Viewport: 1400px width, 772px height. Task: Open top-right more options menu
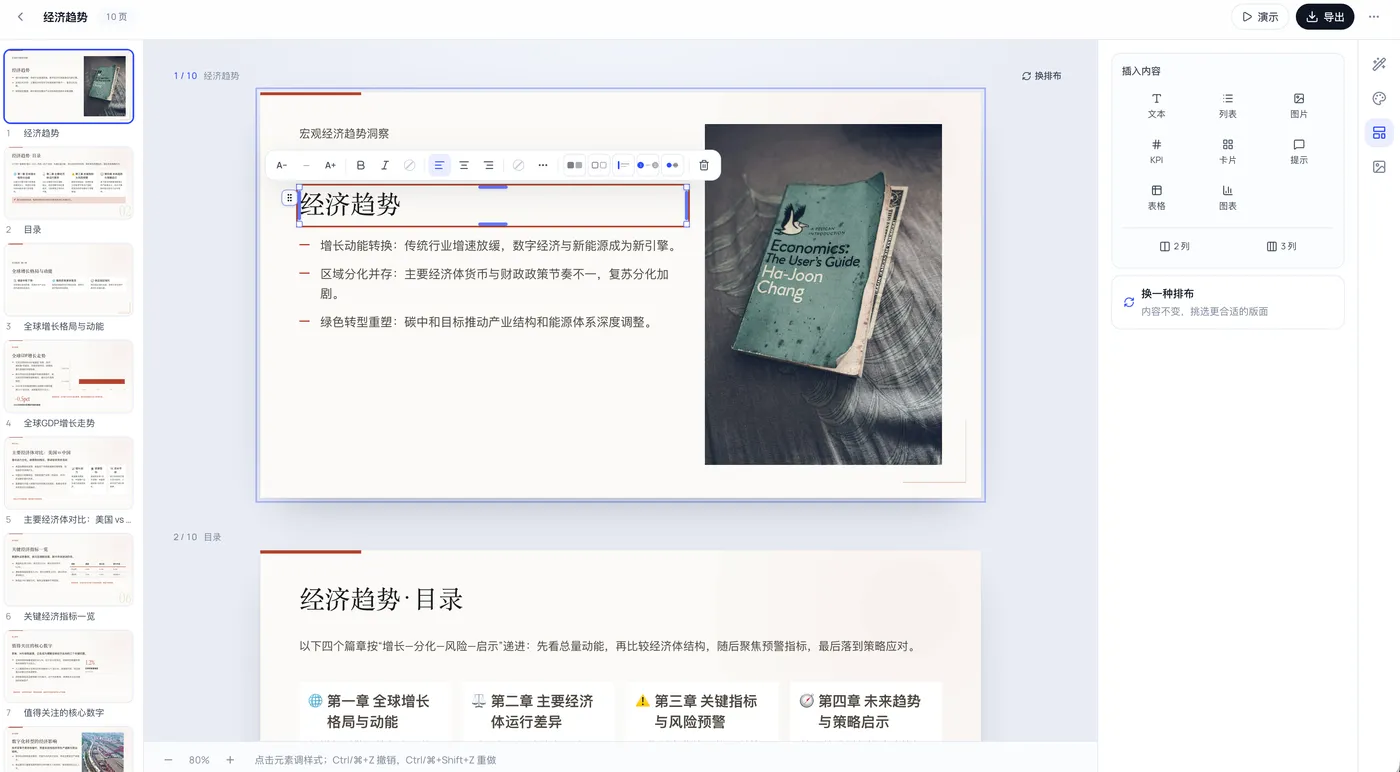point(1374,17)
